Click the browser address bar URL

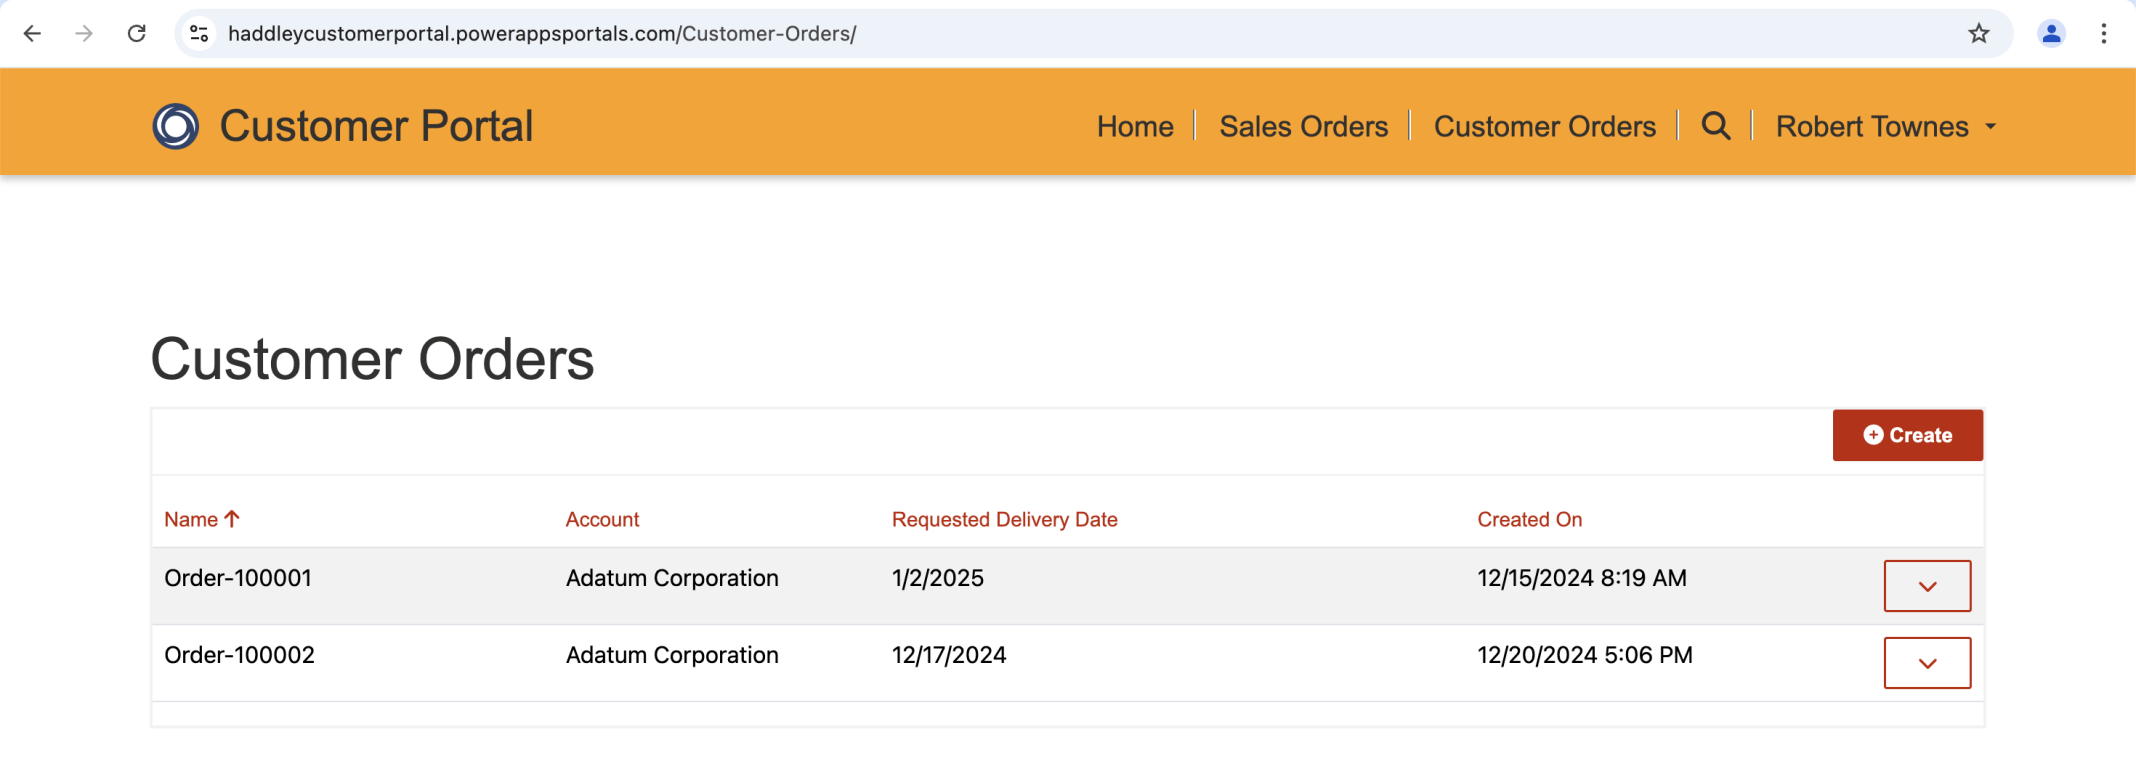coord(542,34)
